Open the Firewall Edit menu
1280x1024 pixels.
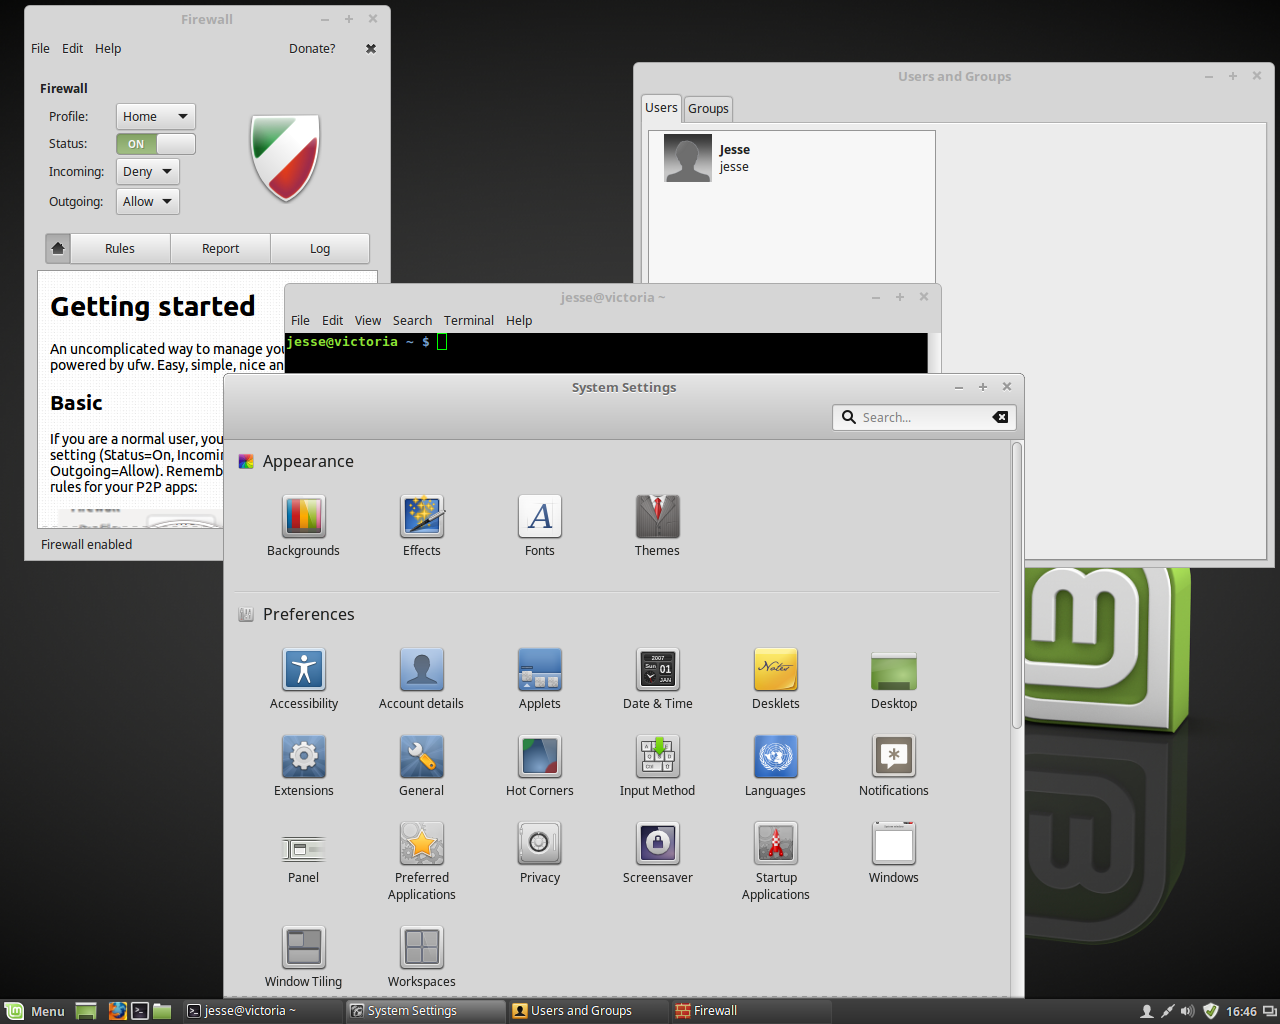coord(73,48)
